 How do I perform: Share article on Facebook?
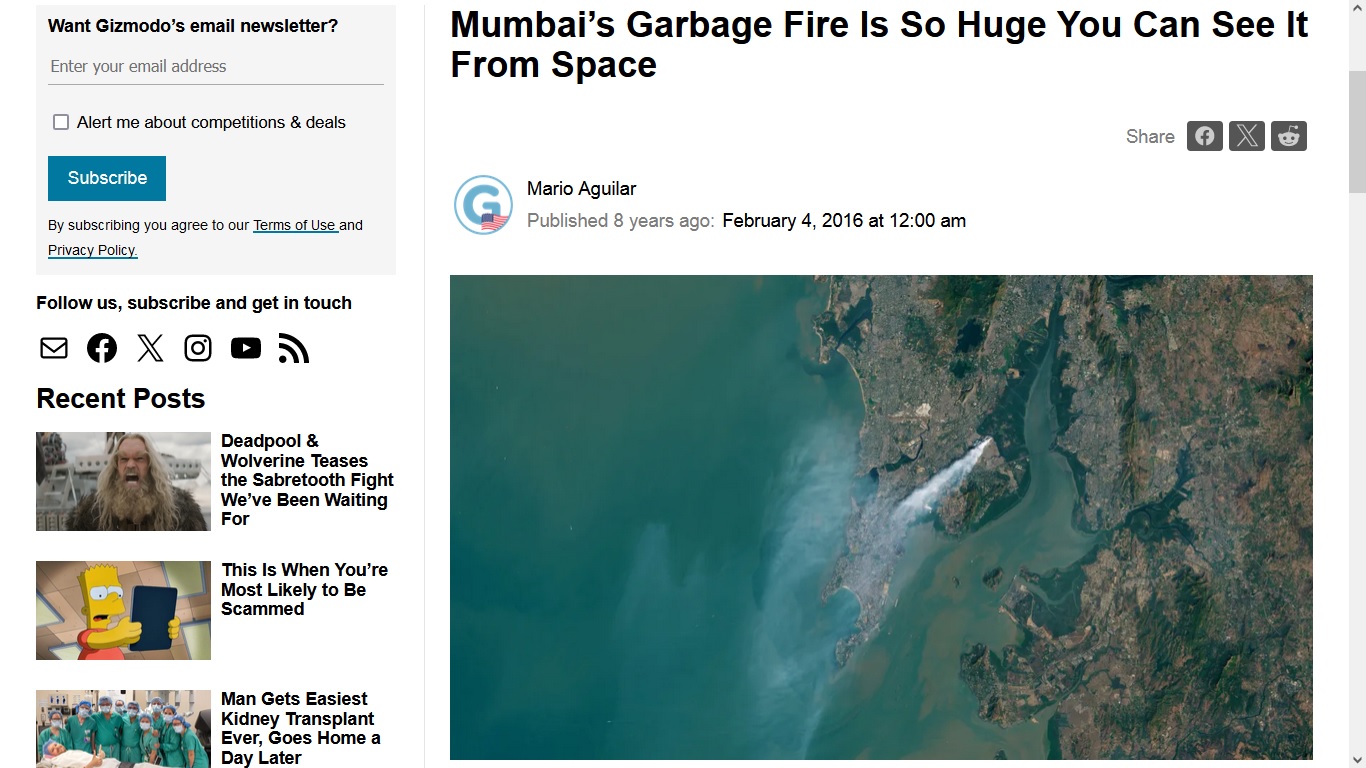(1204, 136)
